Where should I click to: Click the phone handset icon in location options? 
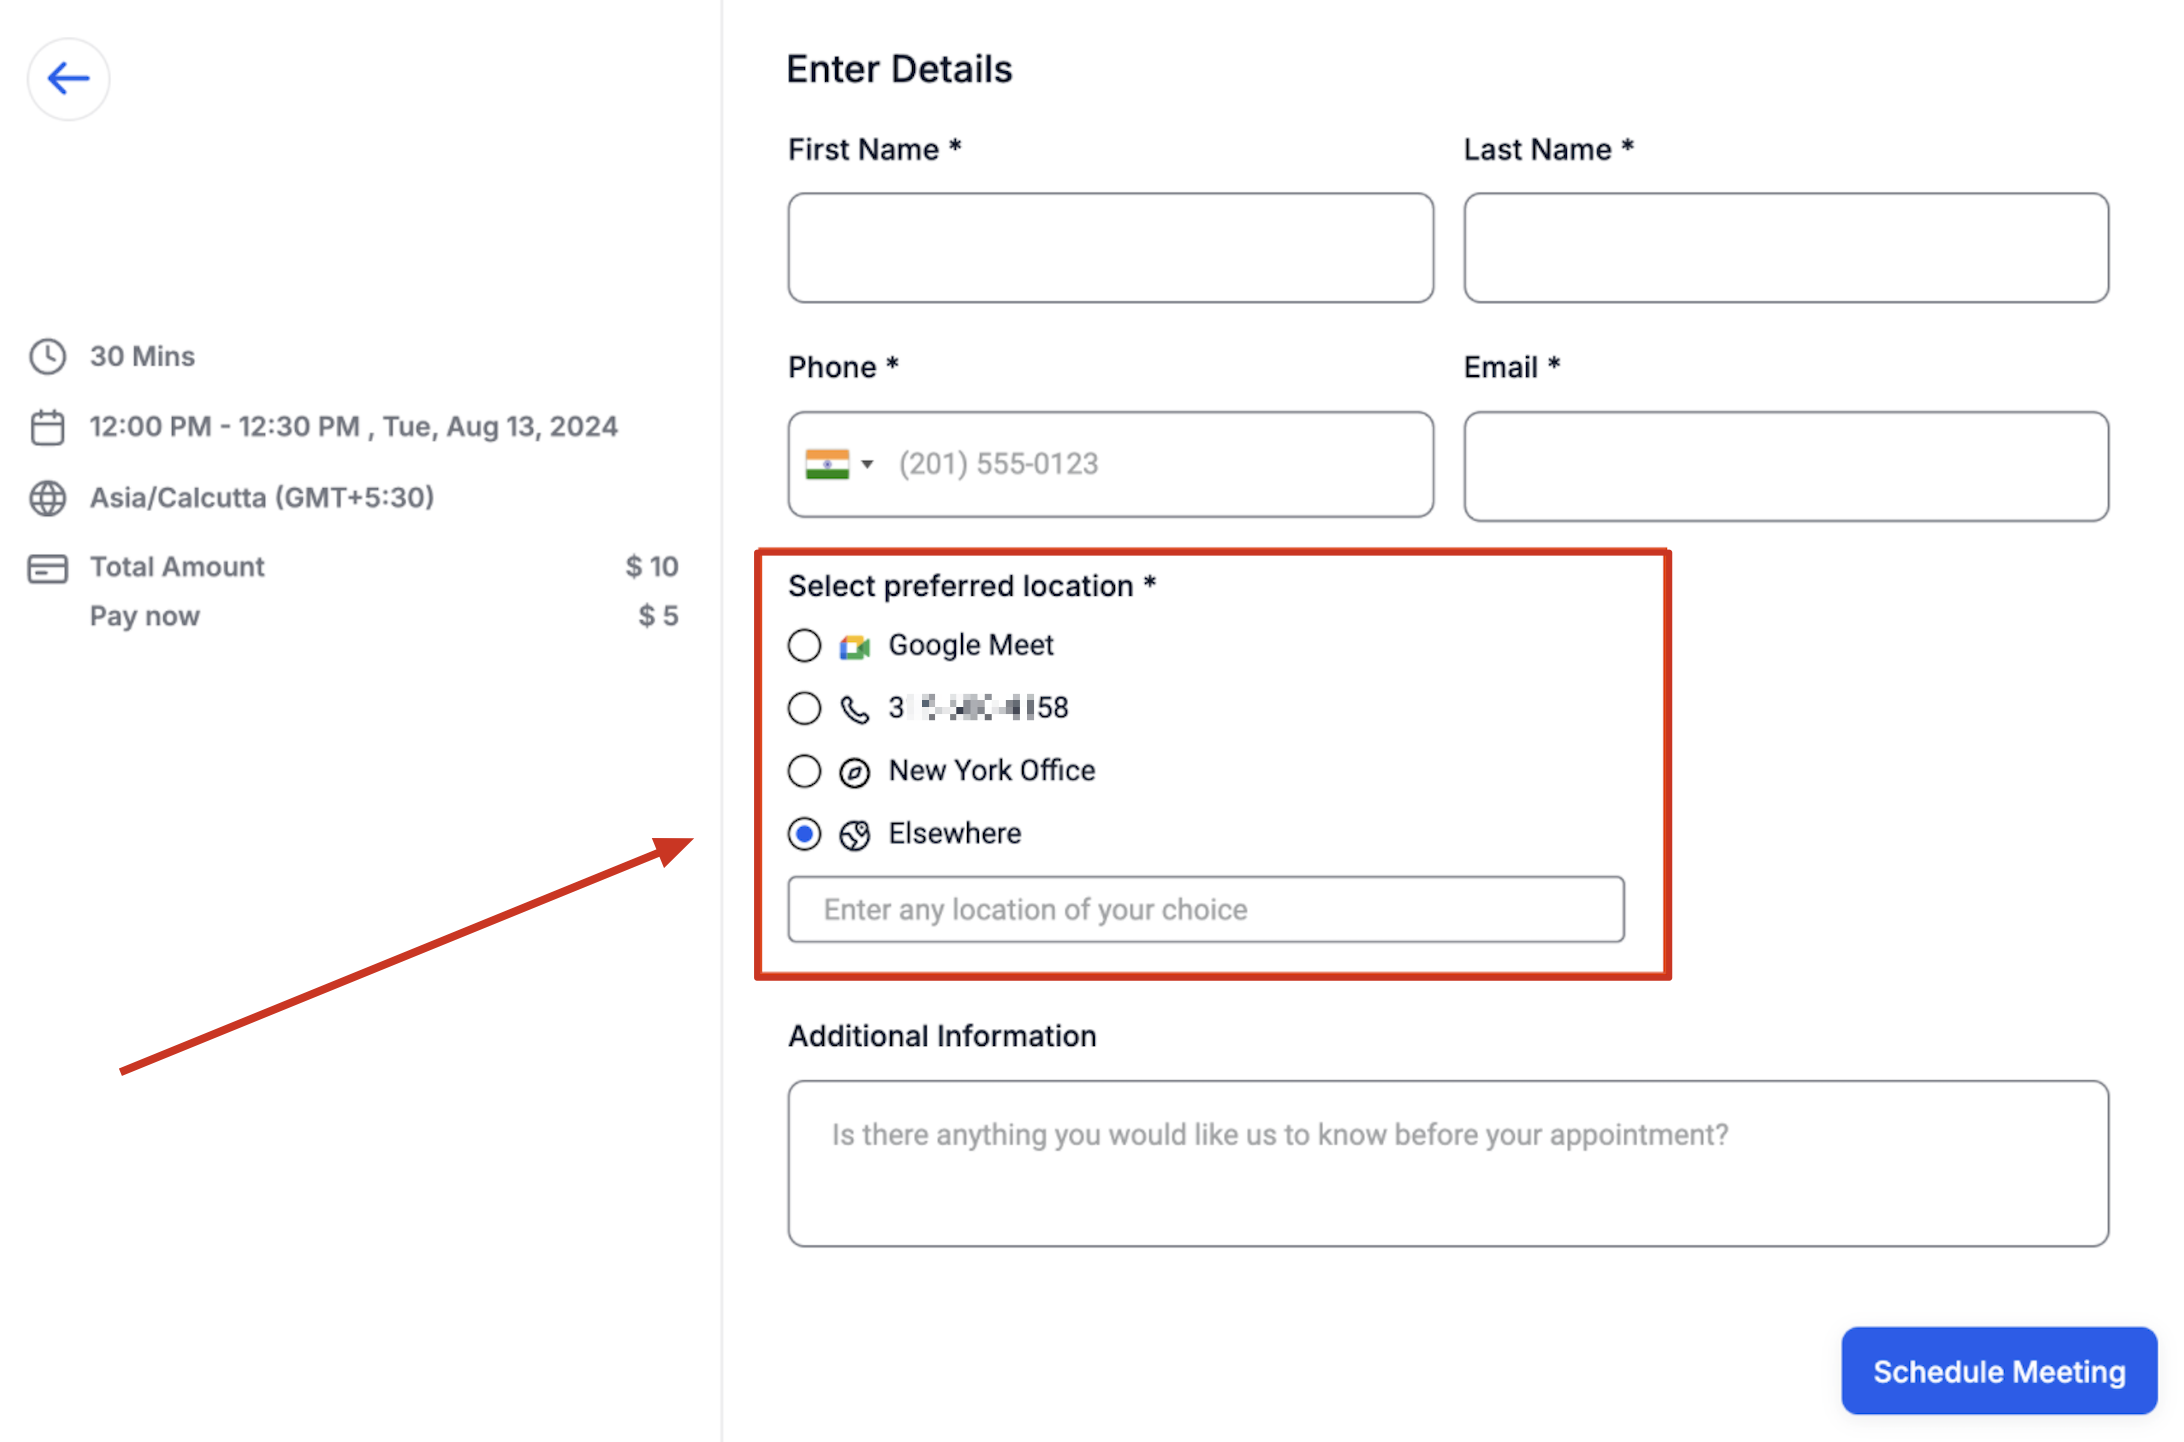(854, 709)
